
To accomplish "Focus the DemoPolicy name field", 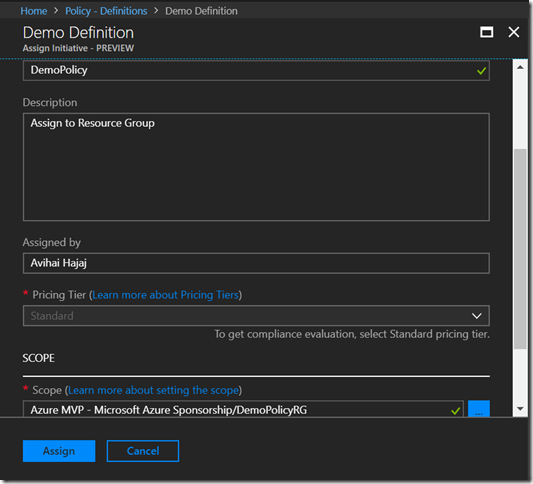I will click(x=256, y=70).
